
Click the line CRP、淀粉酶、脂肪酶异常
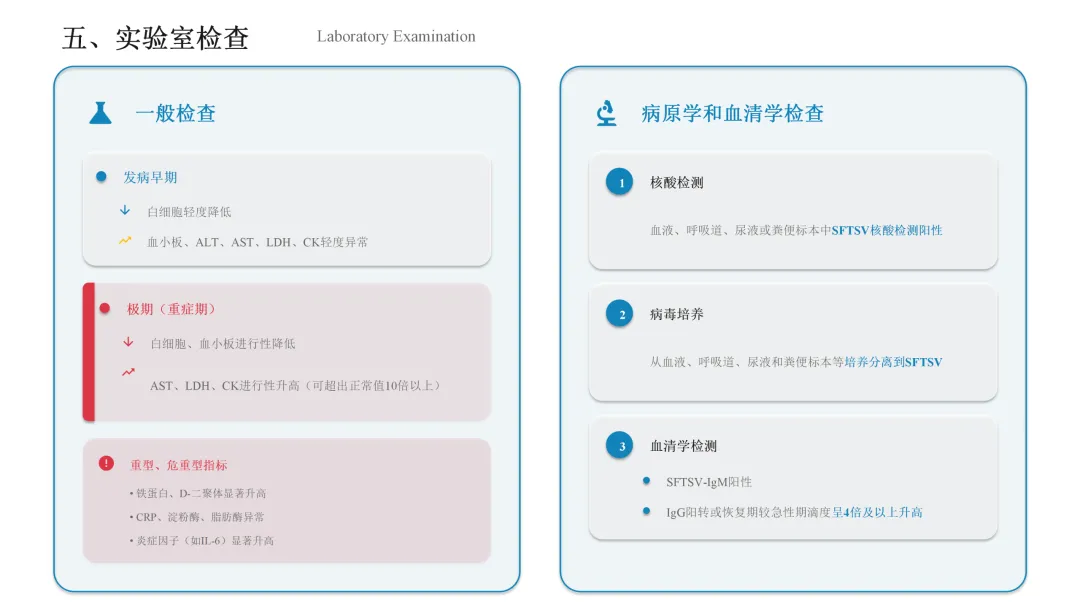click(x=197, y=516)
